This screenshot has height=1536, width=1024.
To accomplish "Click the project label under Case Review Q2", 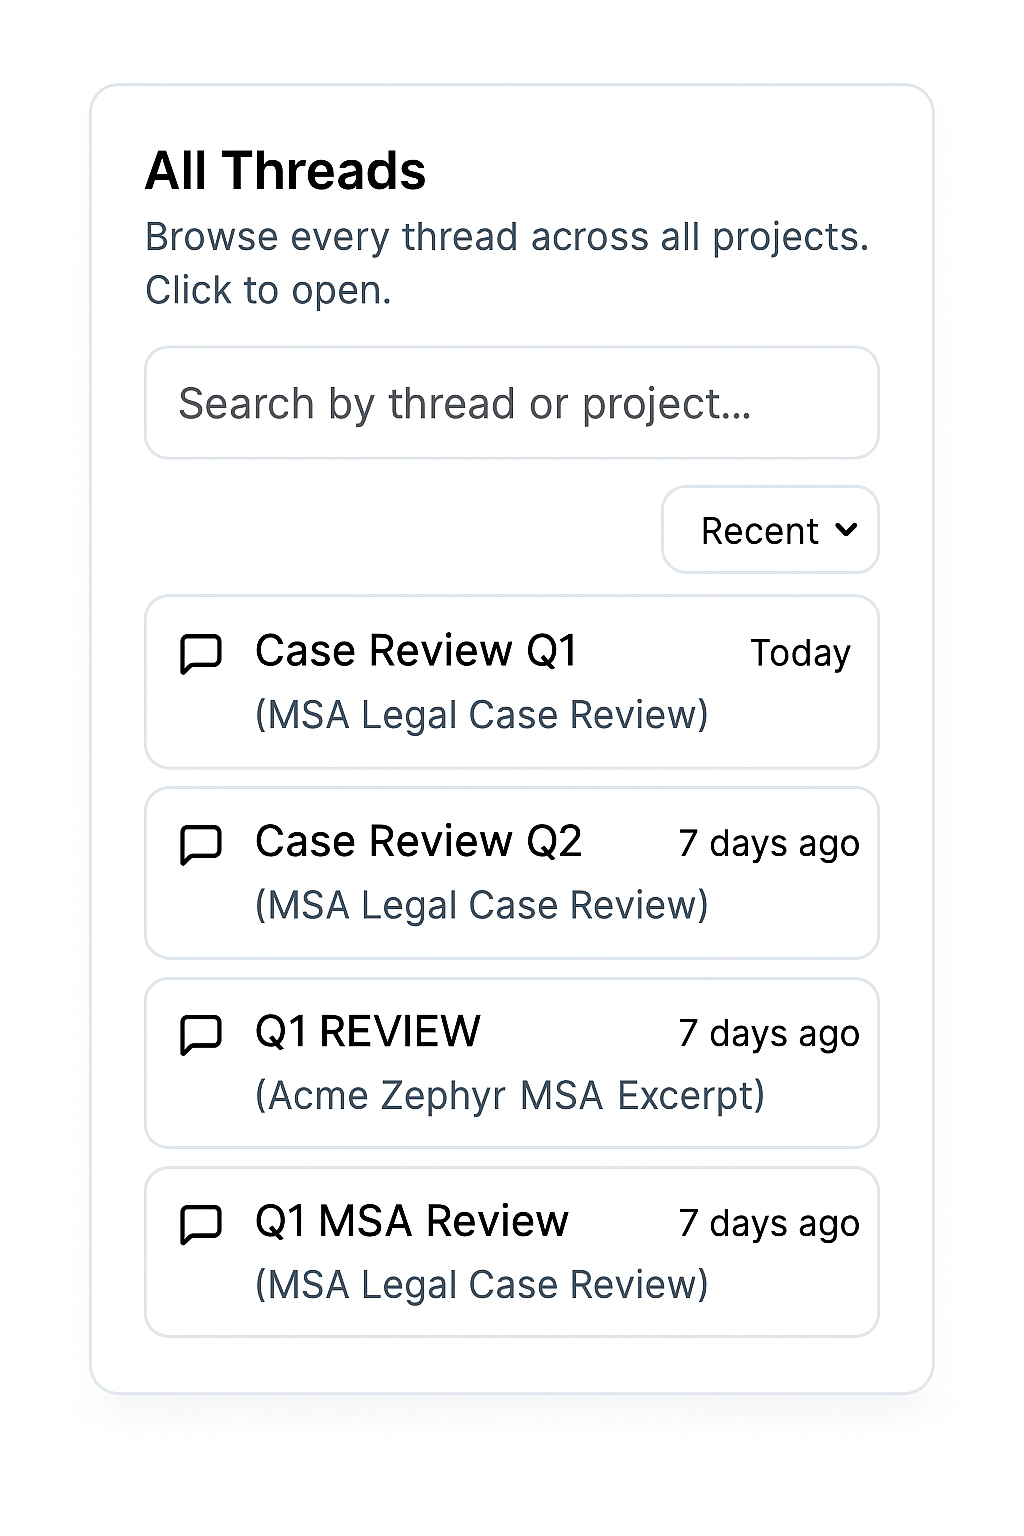I will click(481, 905).
